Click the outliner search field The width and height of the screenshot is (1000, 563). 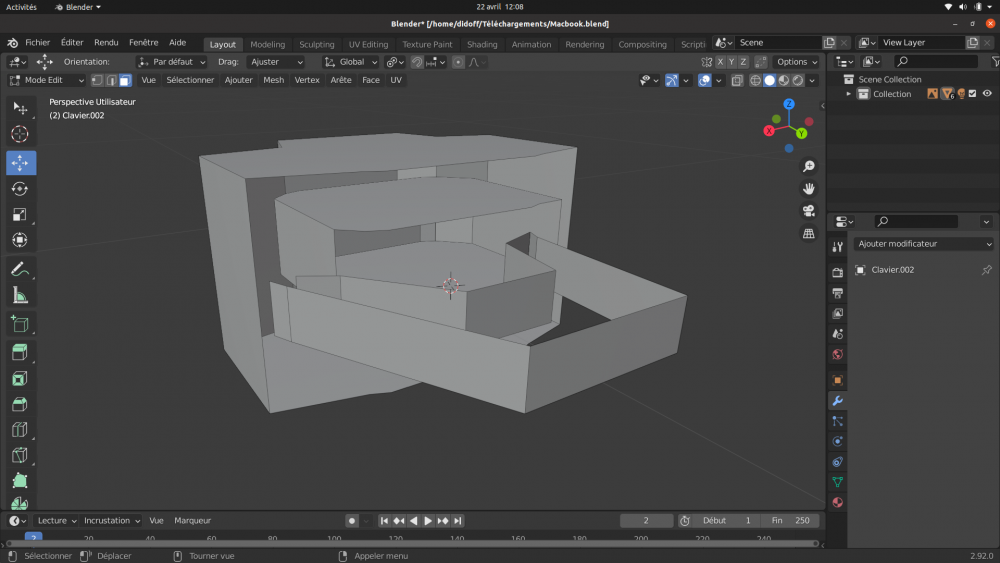coord(936,61)
